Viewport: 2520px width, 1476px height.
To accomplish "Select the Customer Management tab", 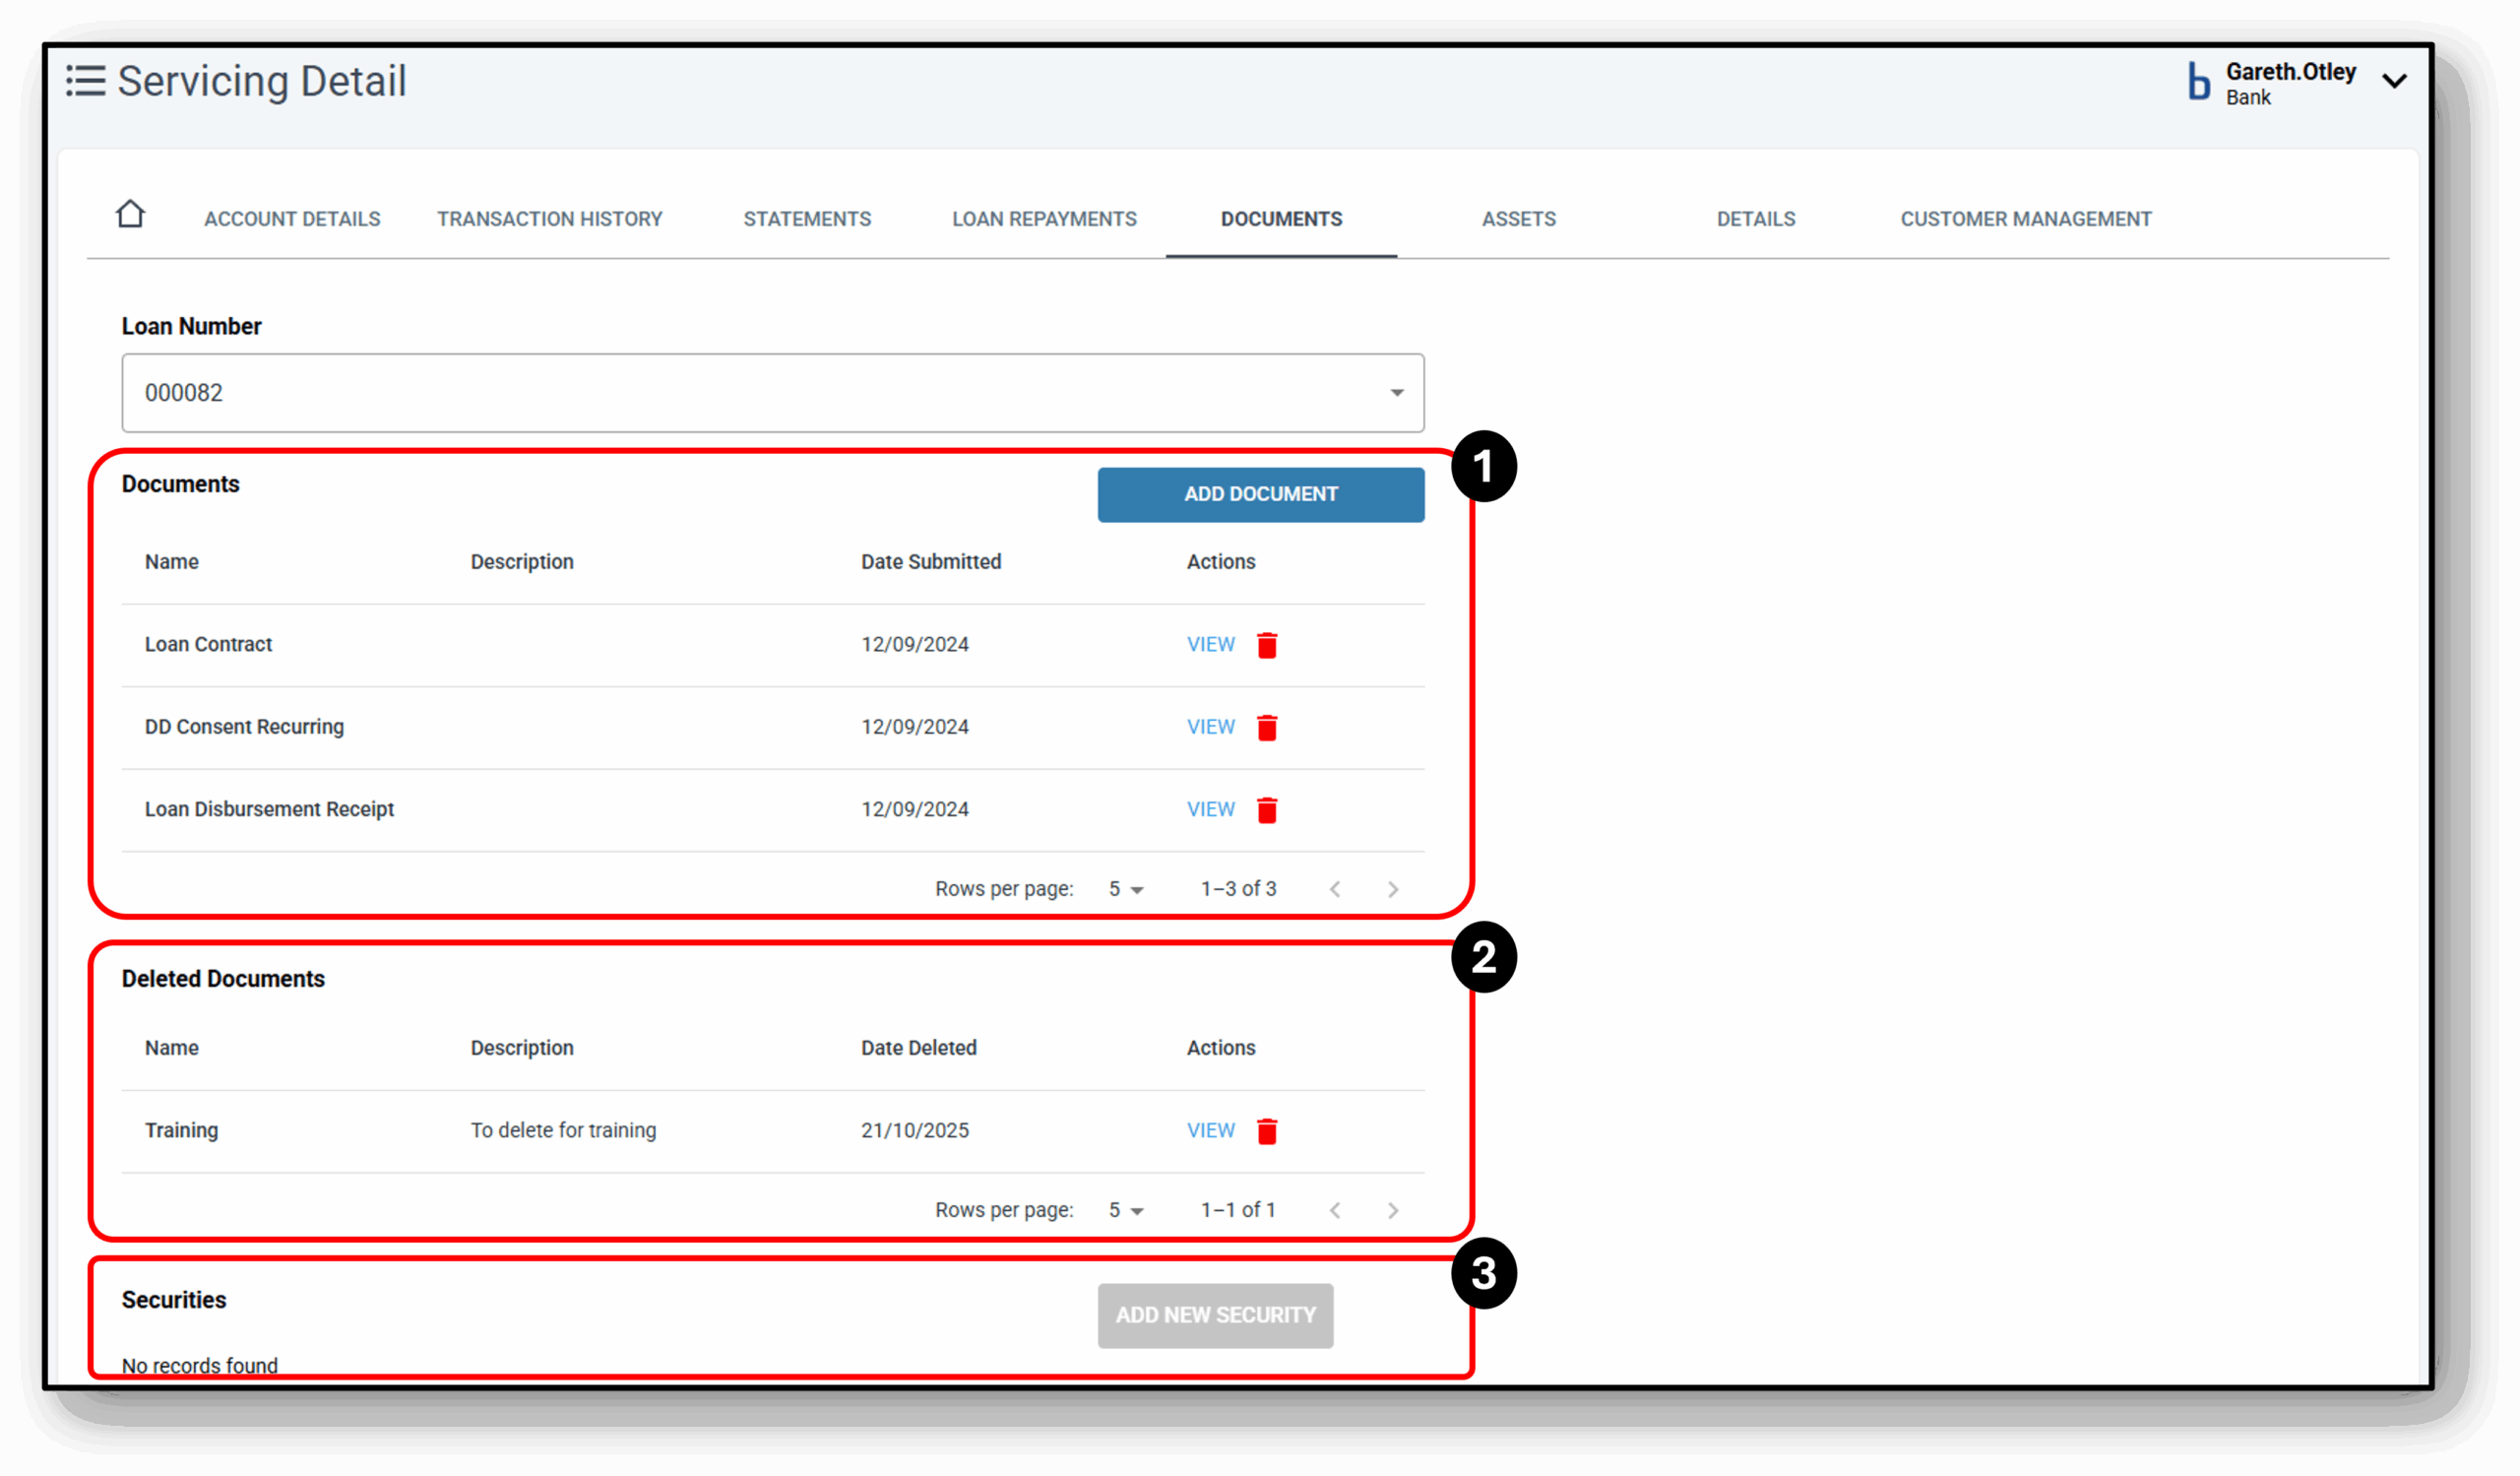I will point(2025,219).
